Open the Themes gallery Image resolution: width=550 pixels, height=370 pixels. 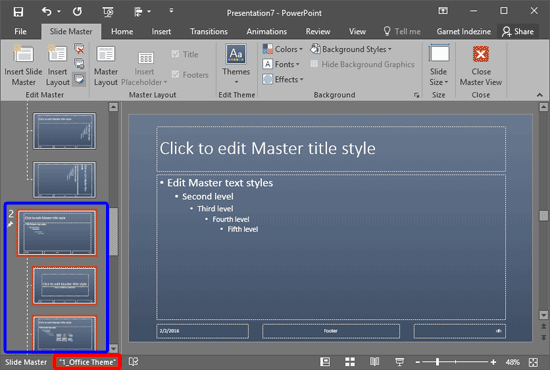point(236,65)
